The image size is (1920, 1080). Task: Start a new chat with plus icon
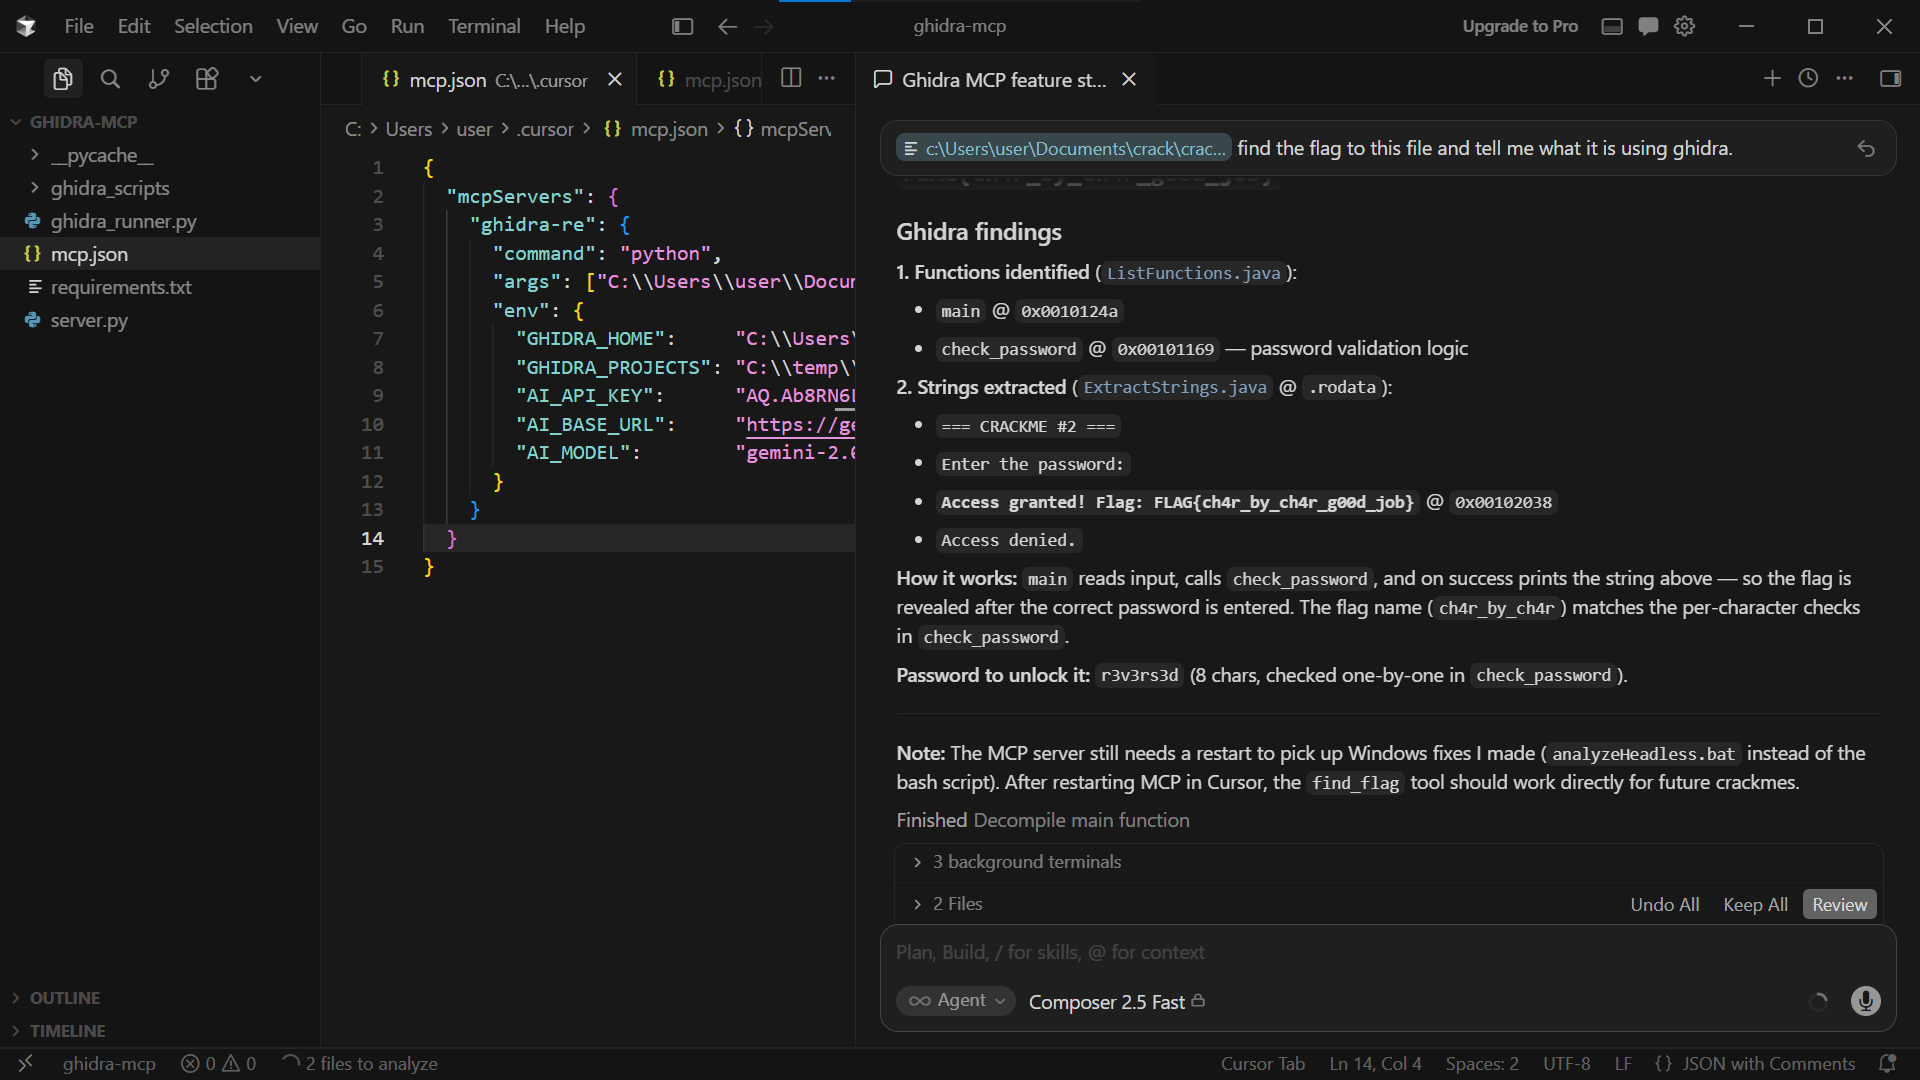(1772, 78)
